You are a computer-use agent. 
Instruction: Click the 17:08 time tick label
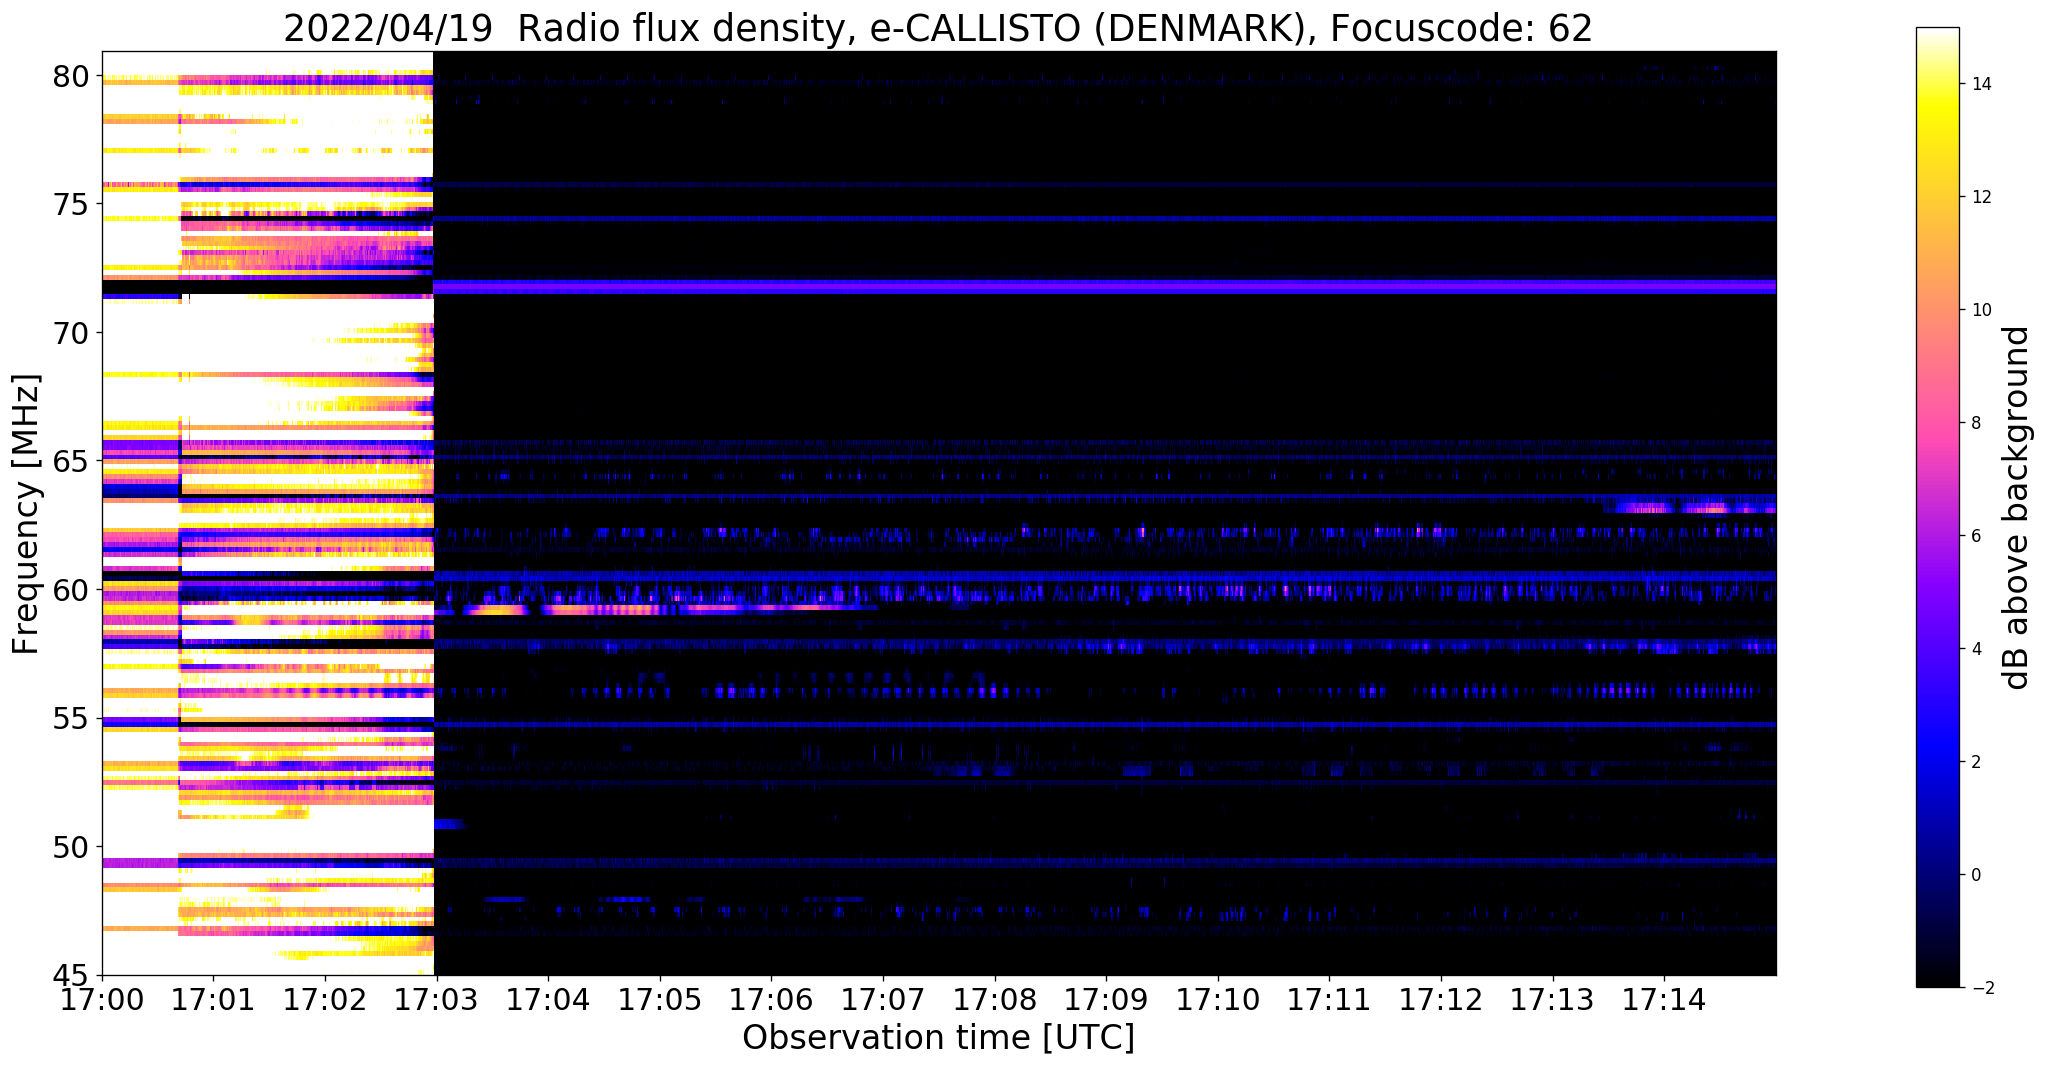tap(995, 999)
